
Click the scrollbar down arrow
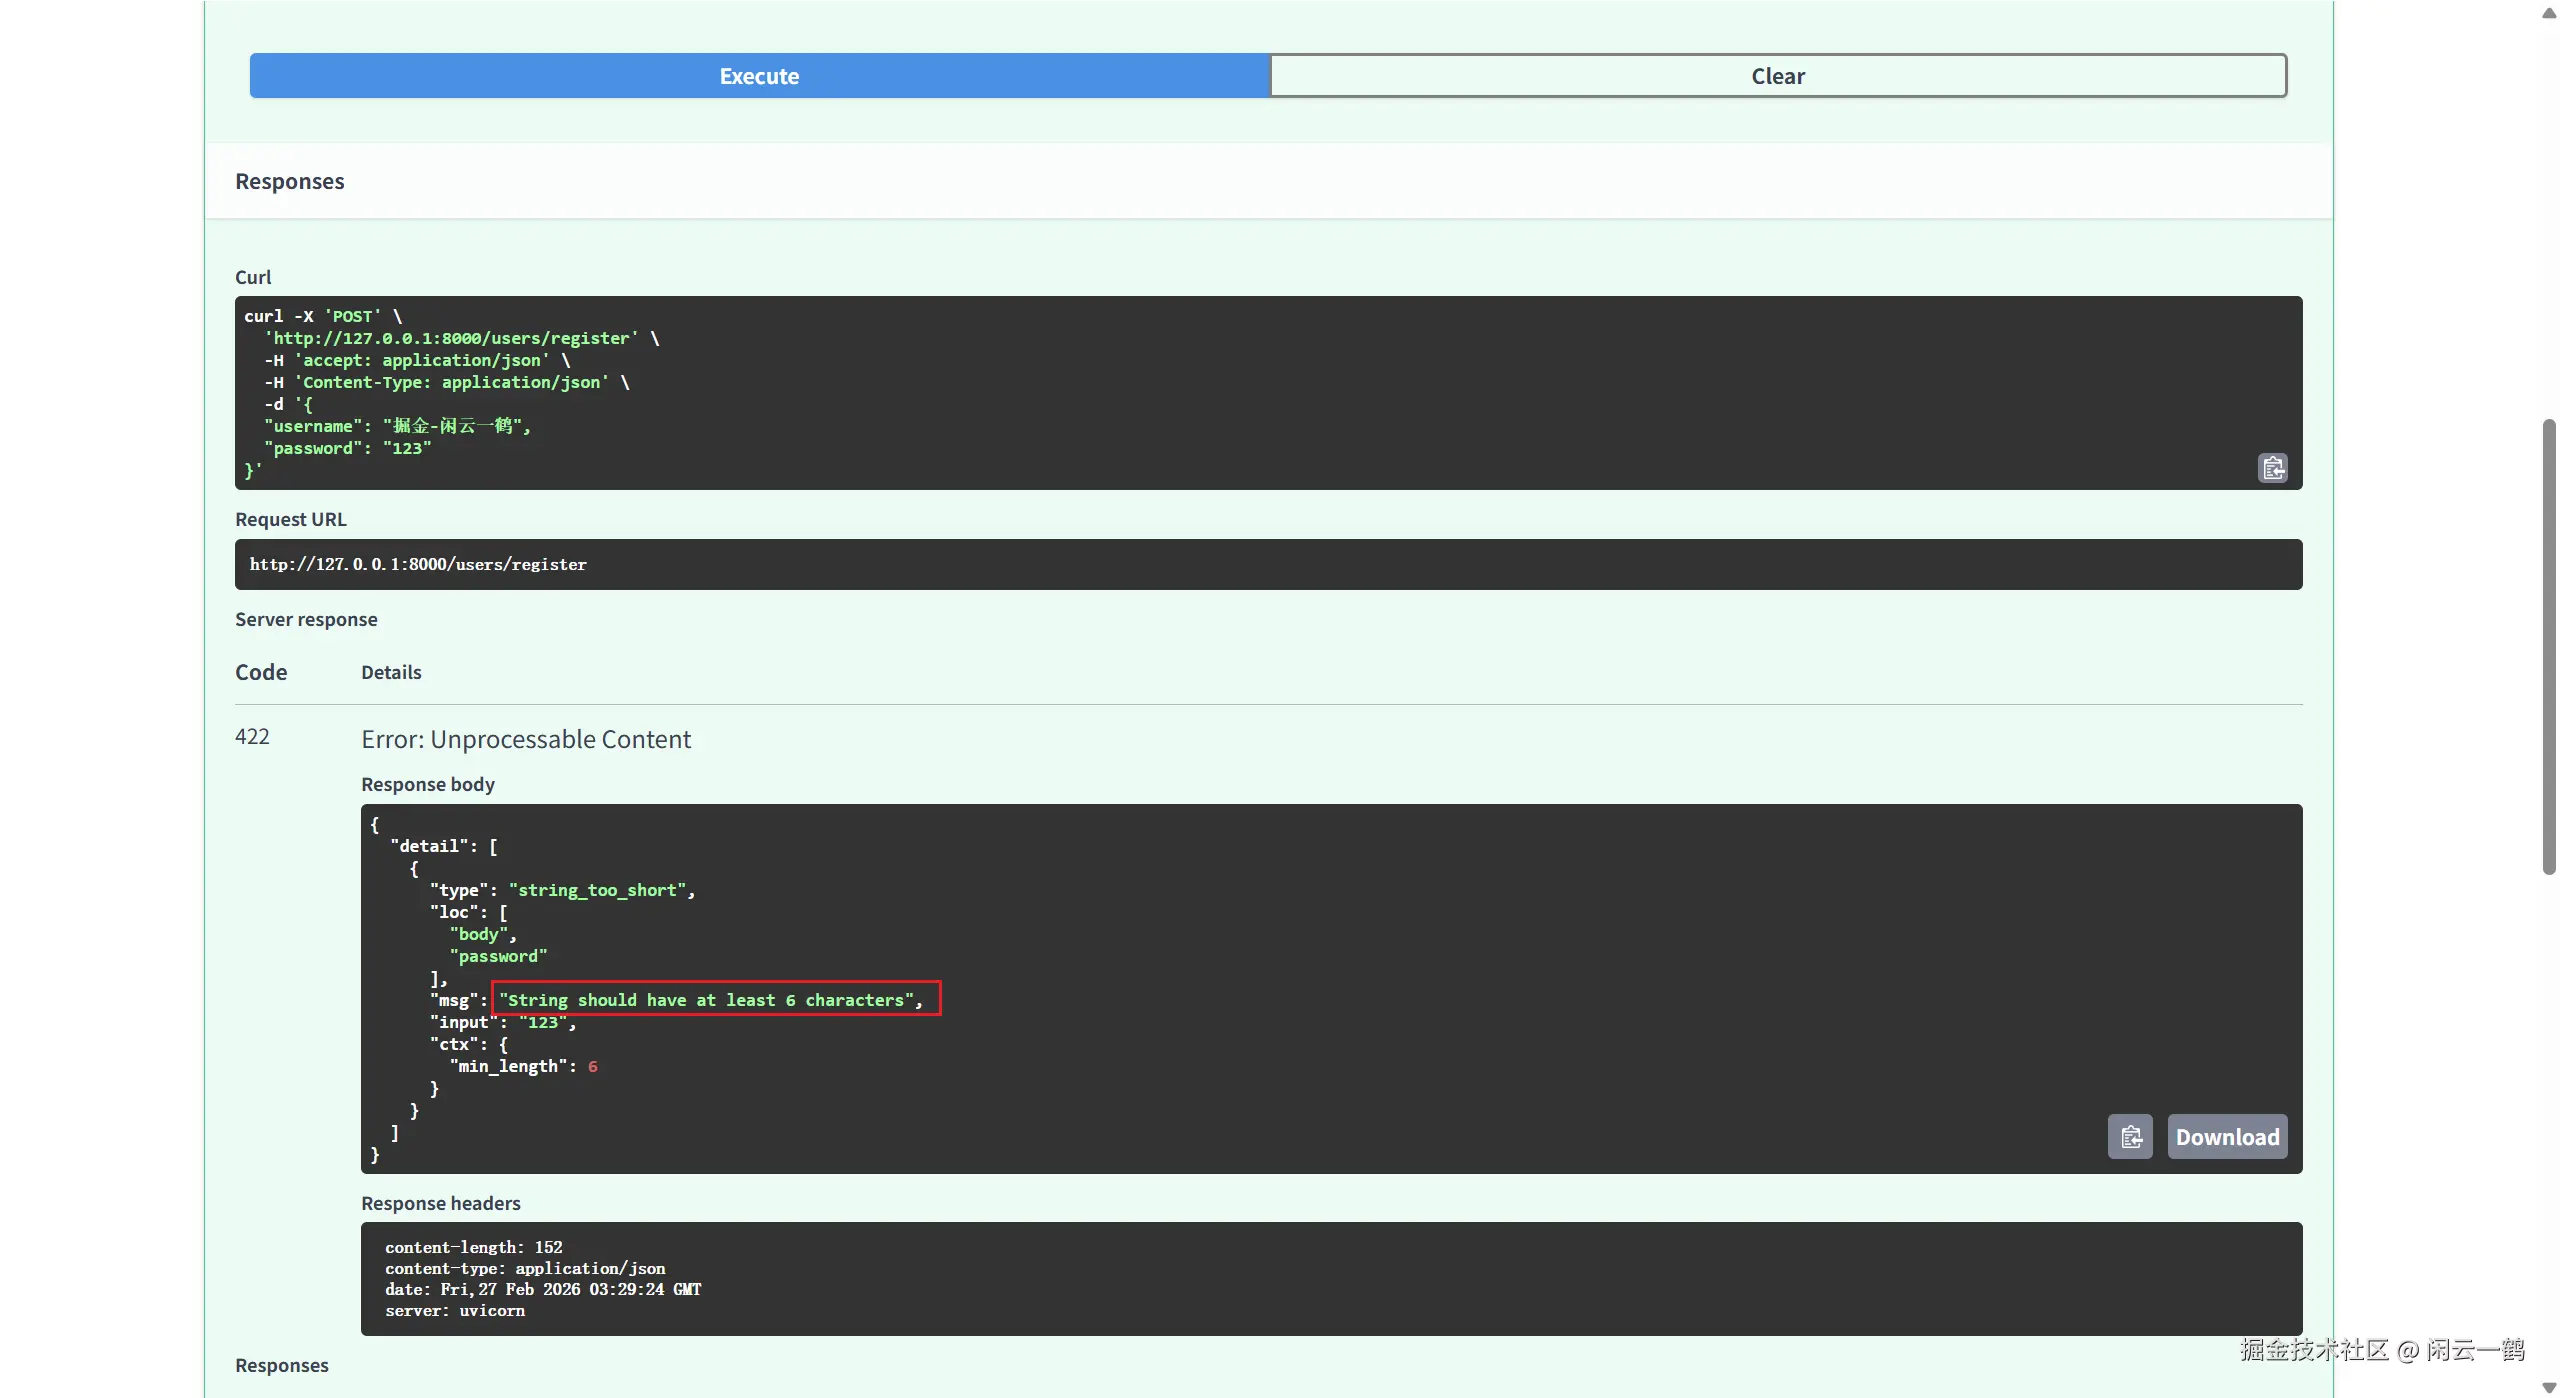2548,1387
